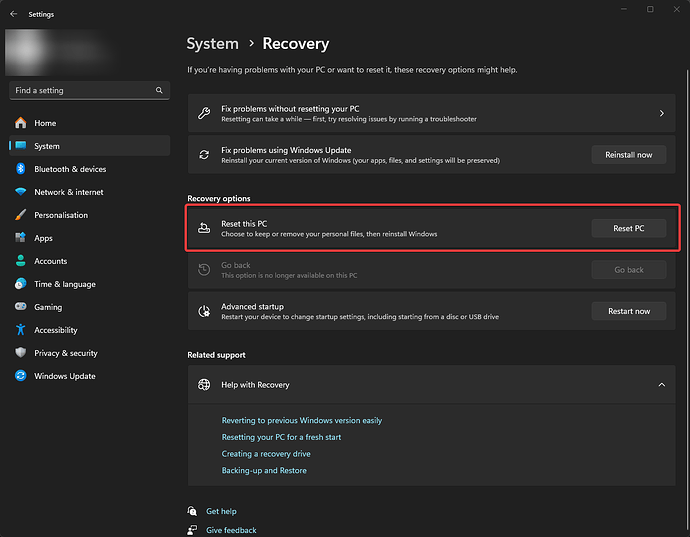Click the Give feedback icon
690x537 pixels.
(192, 530)
